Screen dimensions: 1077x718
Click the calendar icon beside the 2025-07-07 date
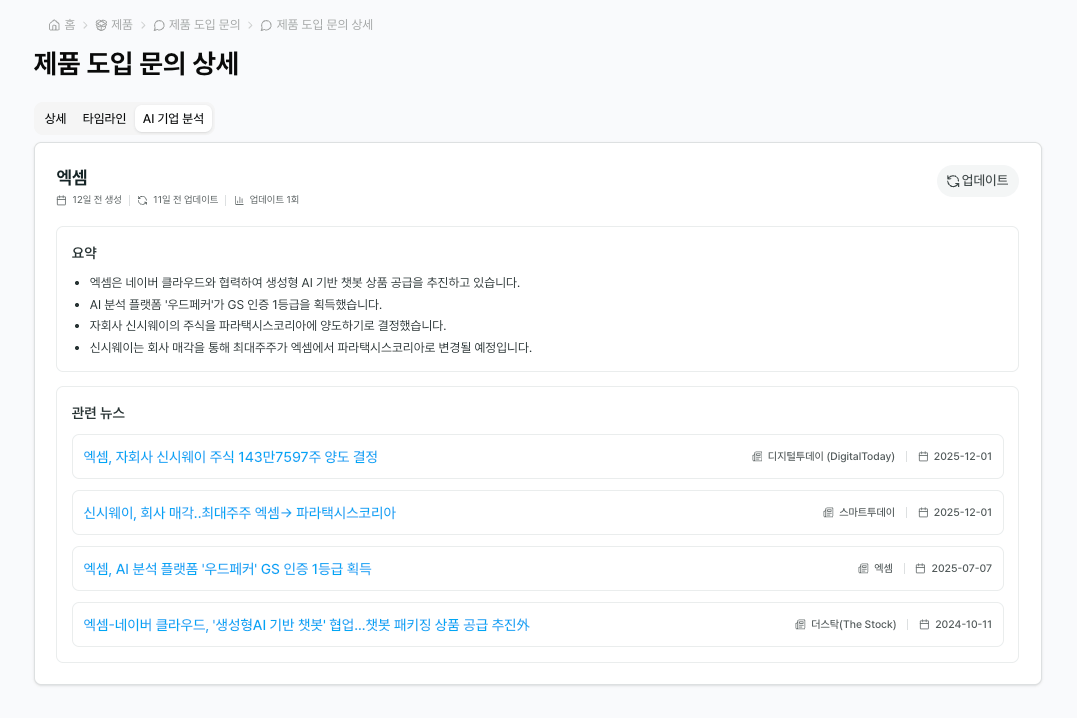pyautogui.click(x=924, y=568)
